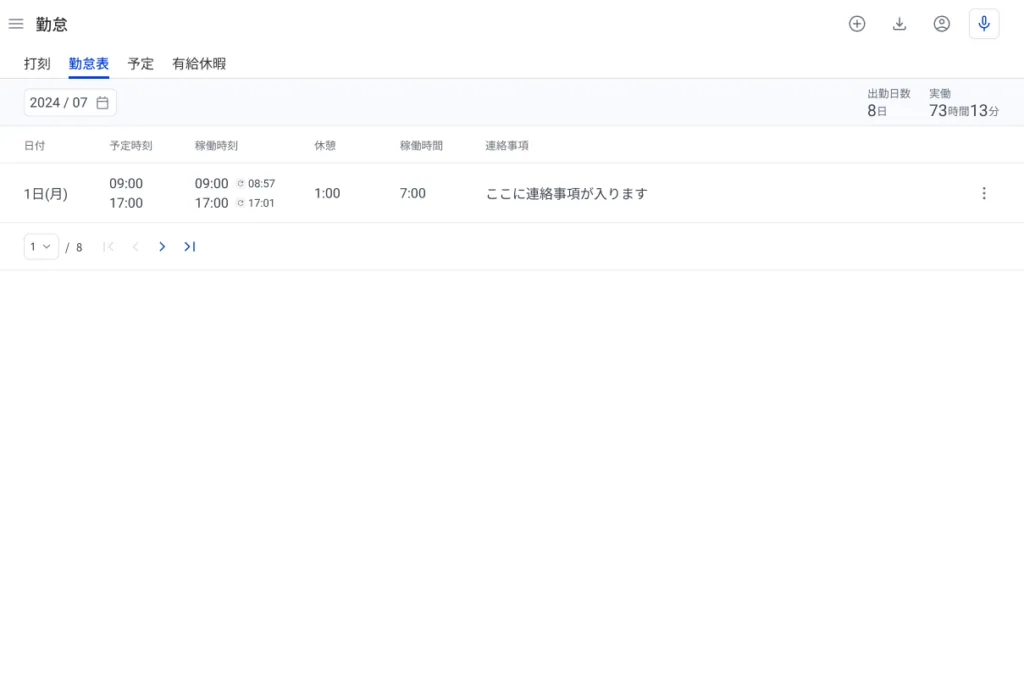Switch to the 打刻 tab

pos(37,64)
